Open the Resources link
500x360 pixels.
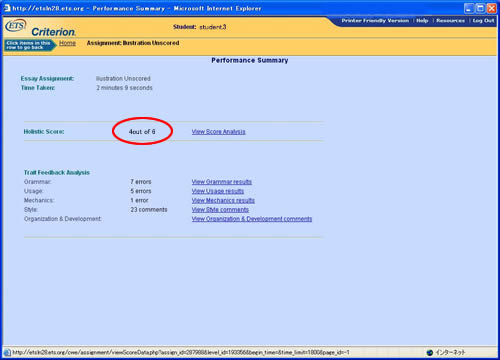tap(450, 21)
